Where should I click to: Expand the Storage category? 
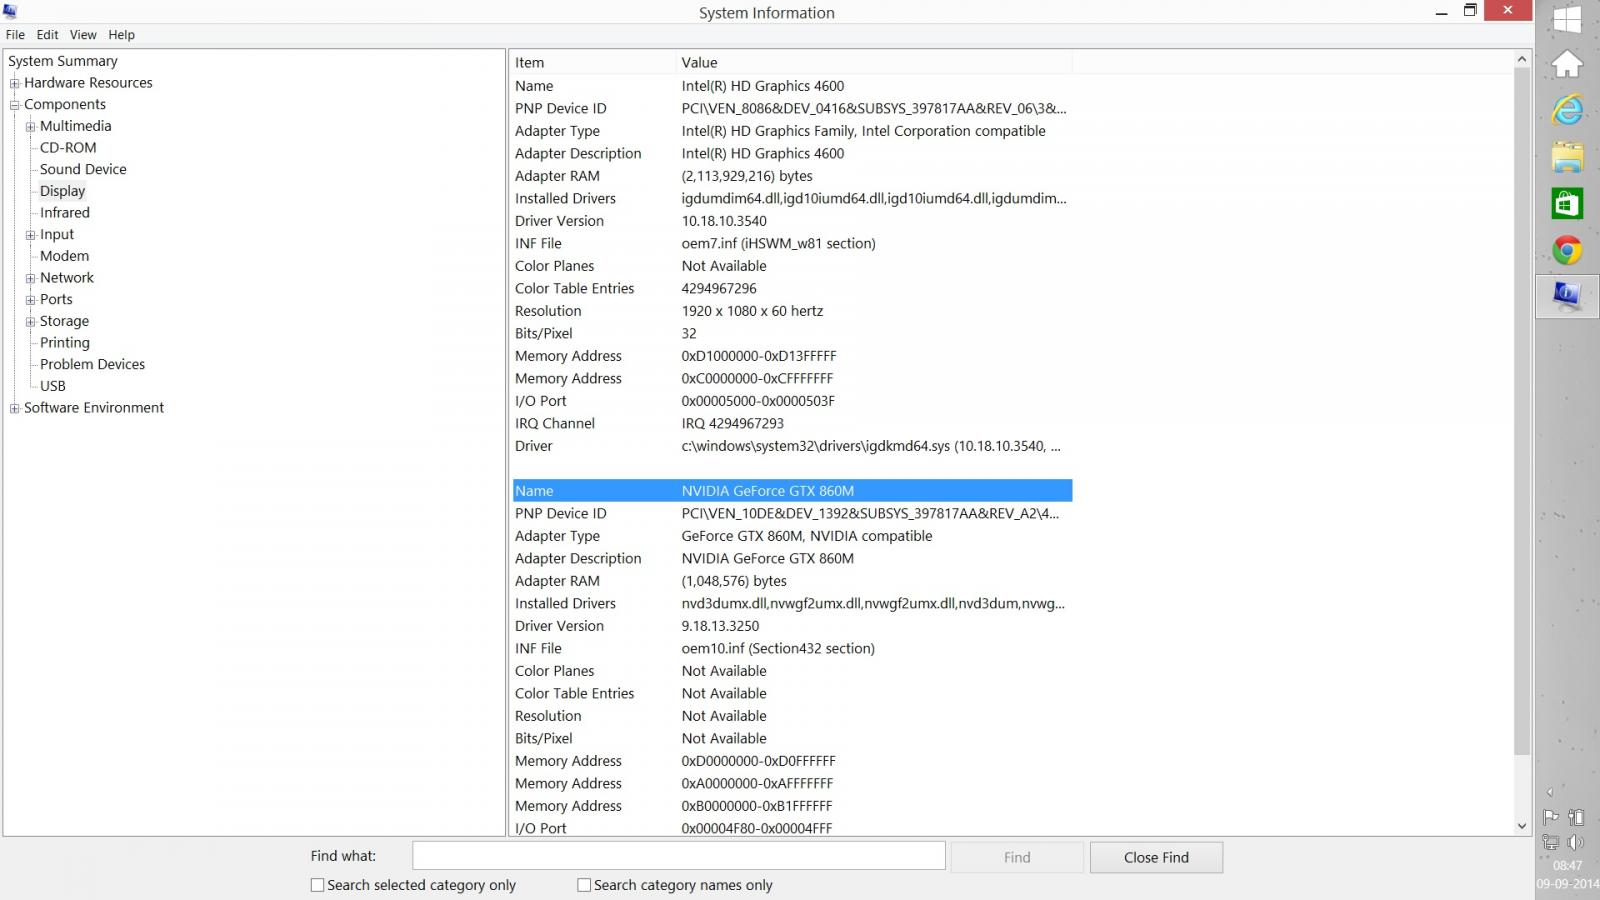click(x=31, y=321)
